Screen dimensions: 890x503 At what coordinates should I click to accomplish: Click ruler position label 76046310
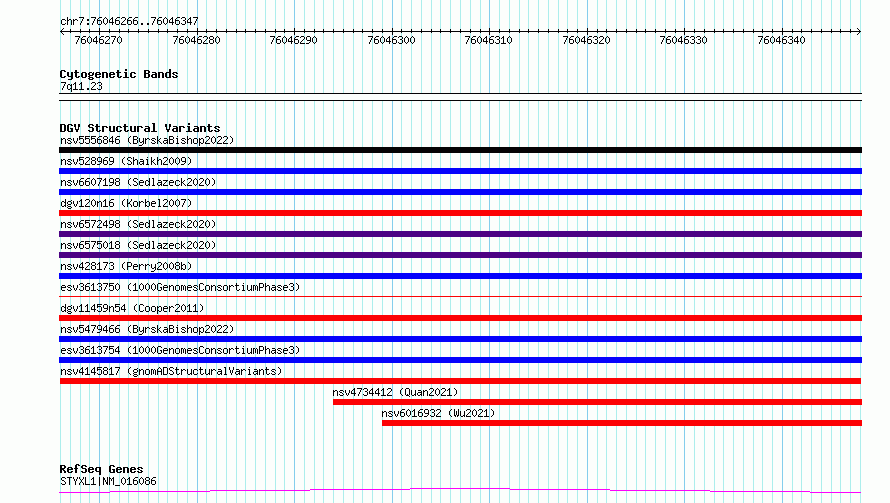click(x=489, y=40)
